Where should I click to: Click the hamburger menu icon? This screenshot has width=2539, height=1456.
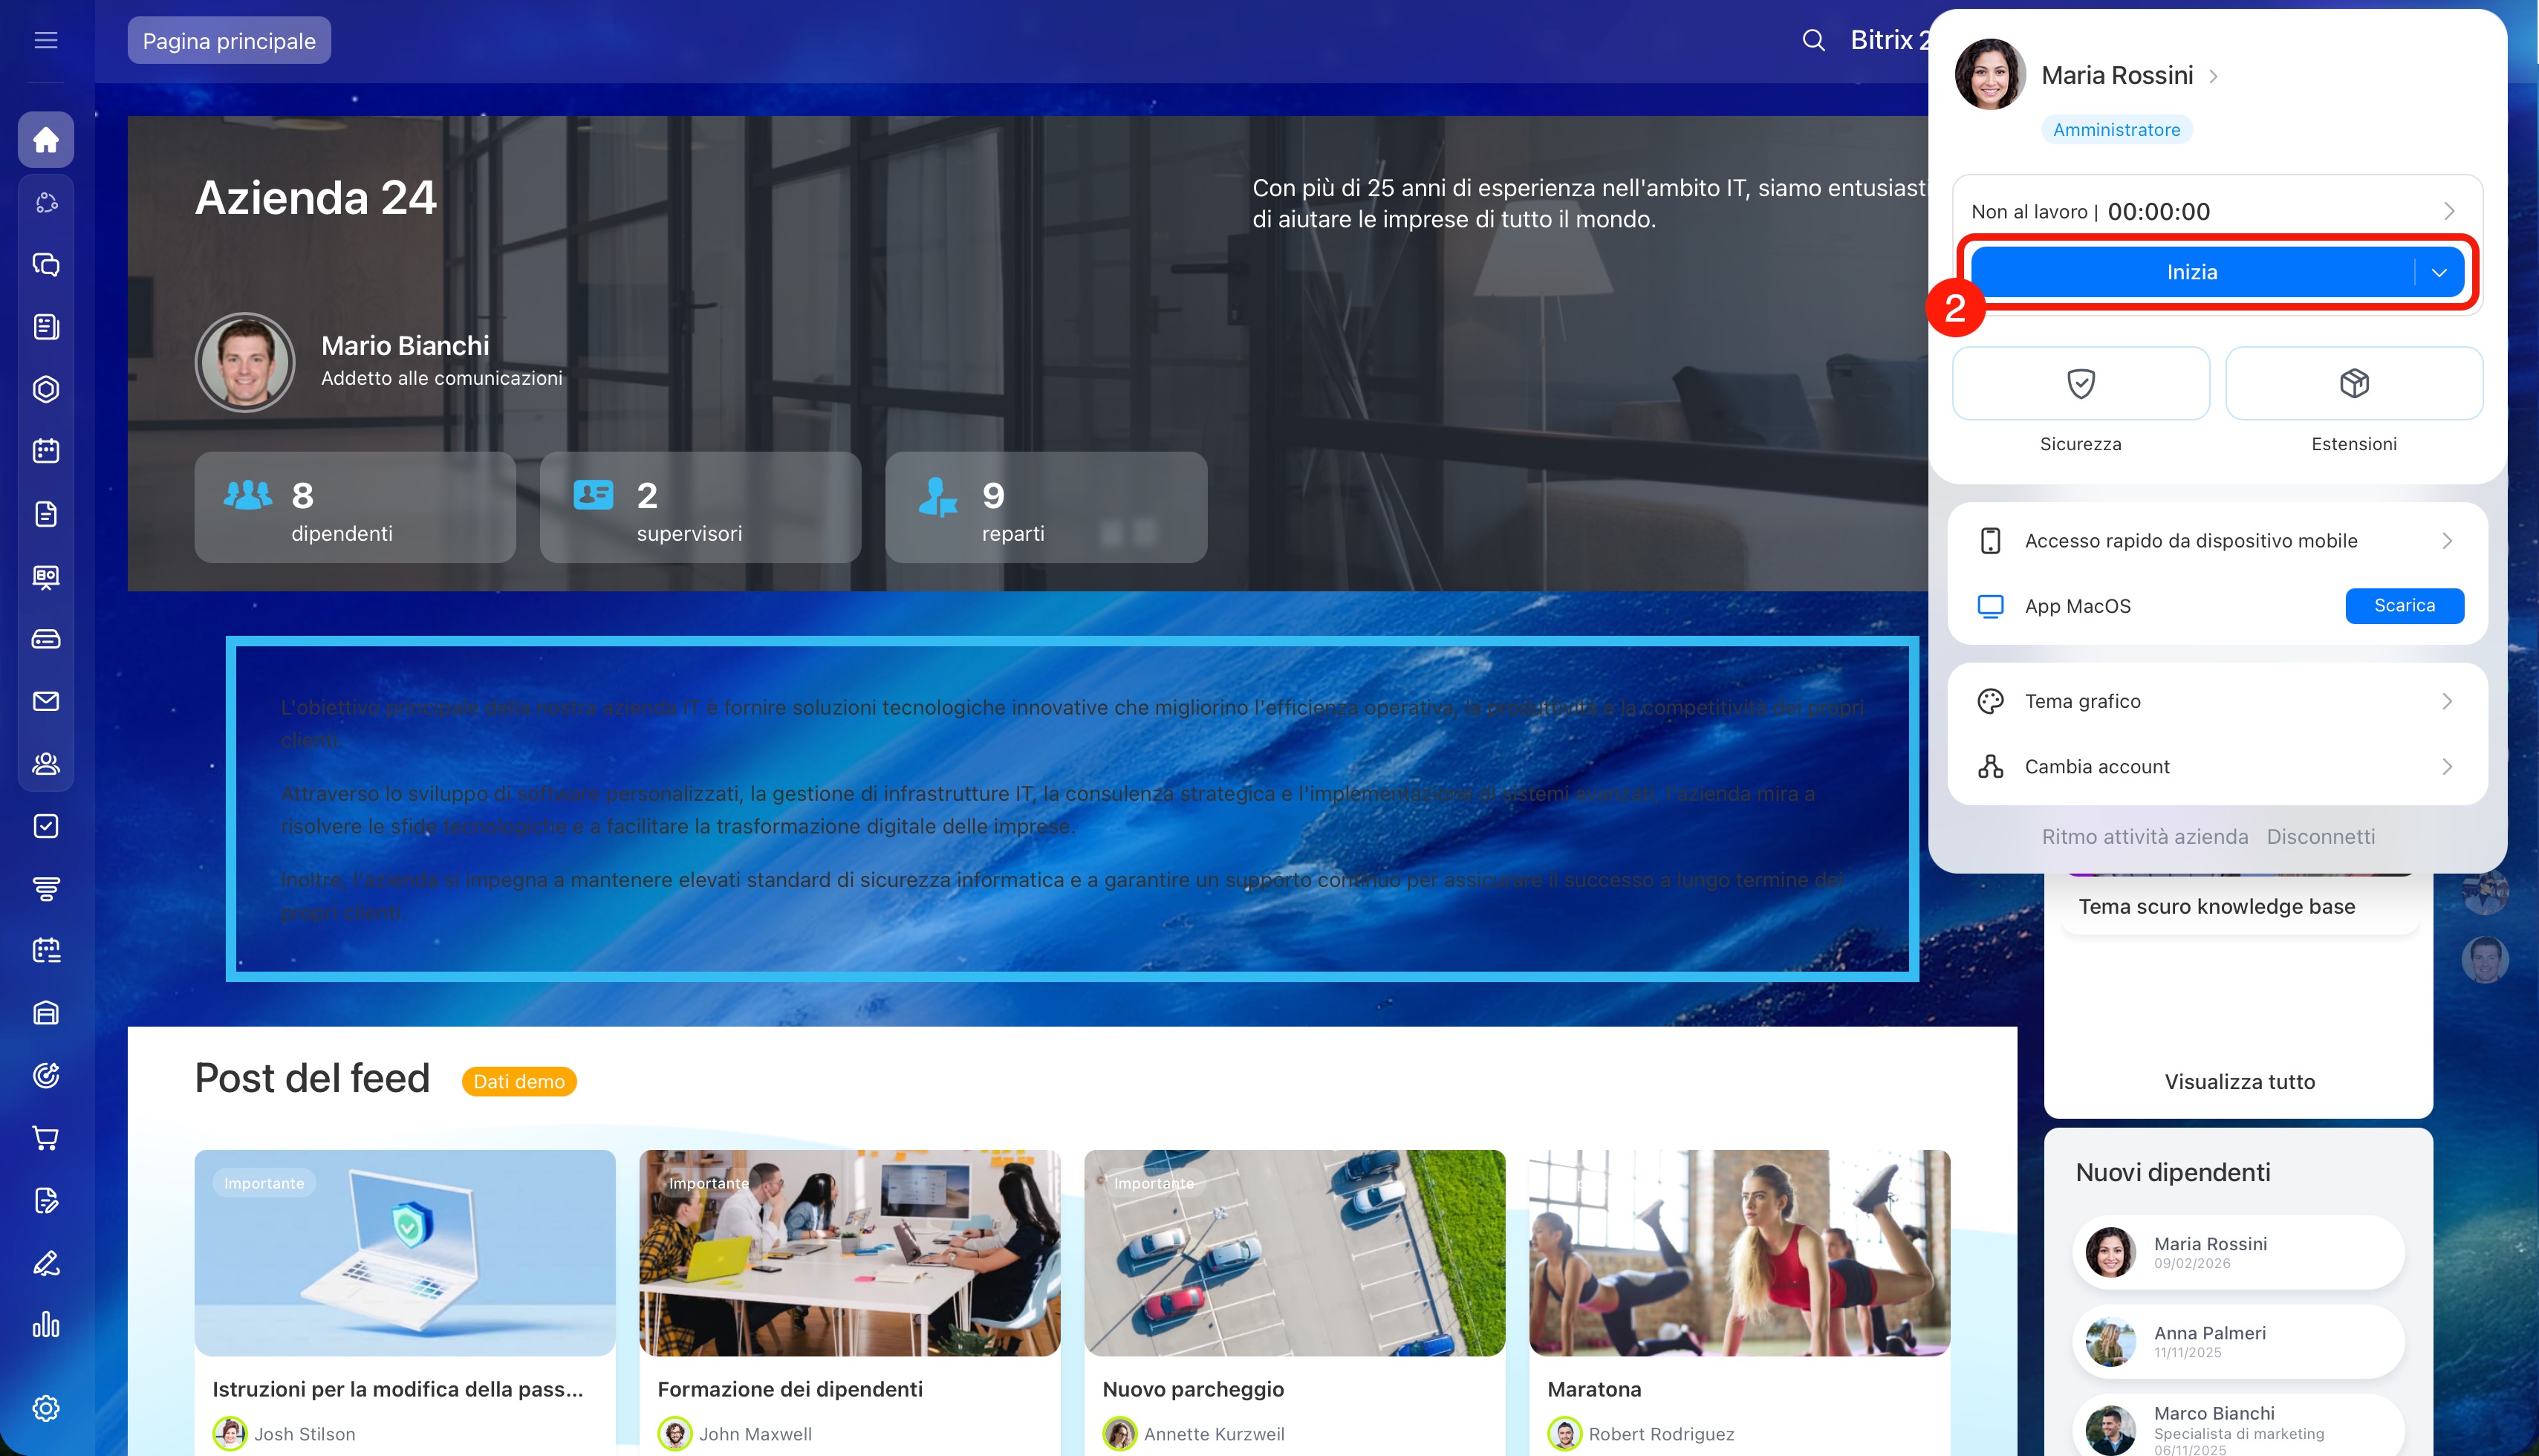[46, 40]
